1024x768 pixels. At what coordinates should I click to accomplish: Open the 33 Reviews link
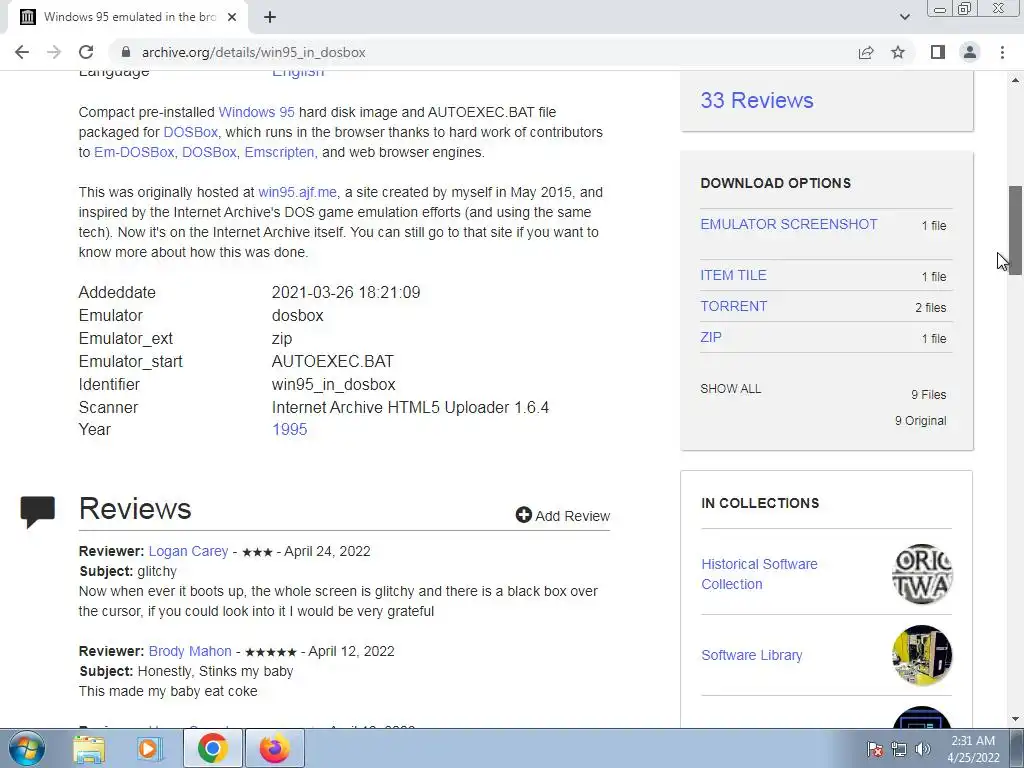pyautogui.click(x=757, y=101)
